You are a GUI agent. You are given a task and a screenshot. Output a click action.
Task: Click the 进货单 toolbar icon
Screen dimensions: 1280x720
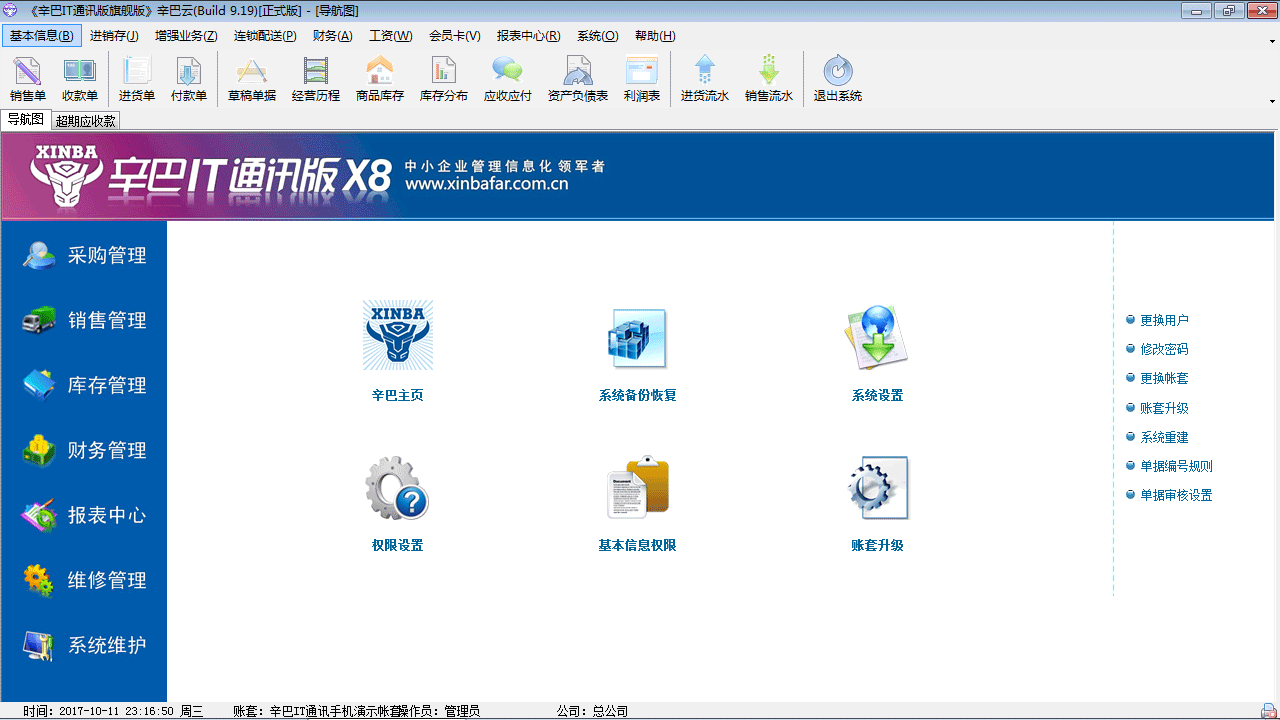[137, 79]
